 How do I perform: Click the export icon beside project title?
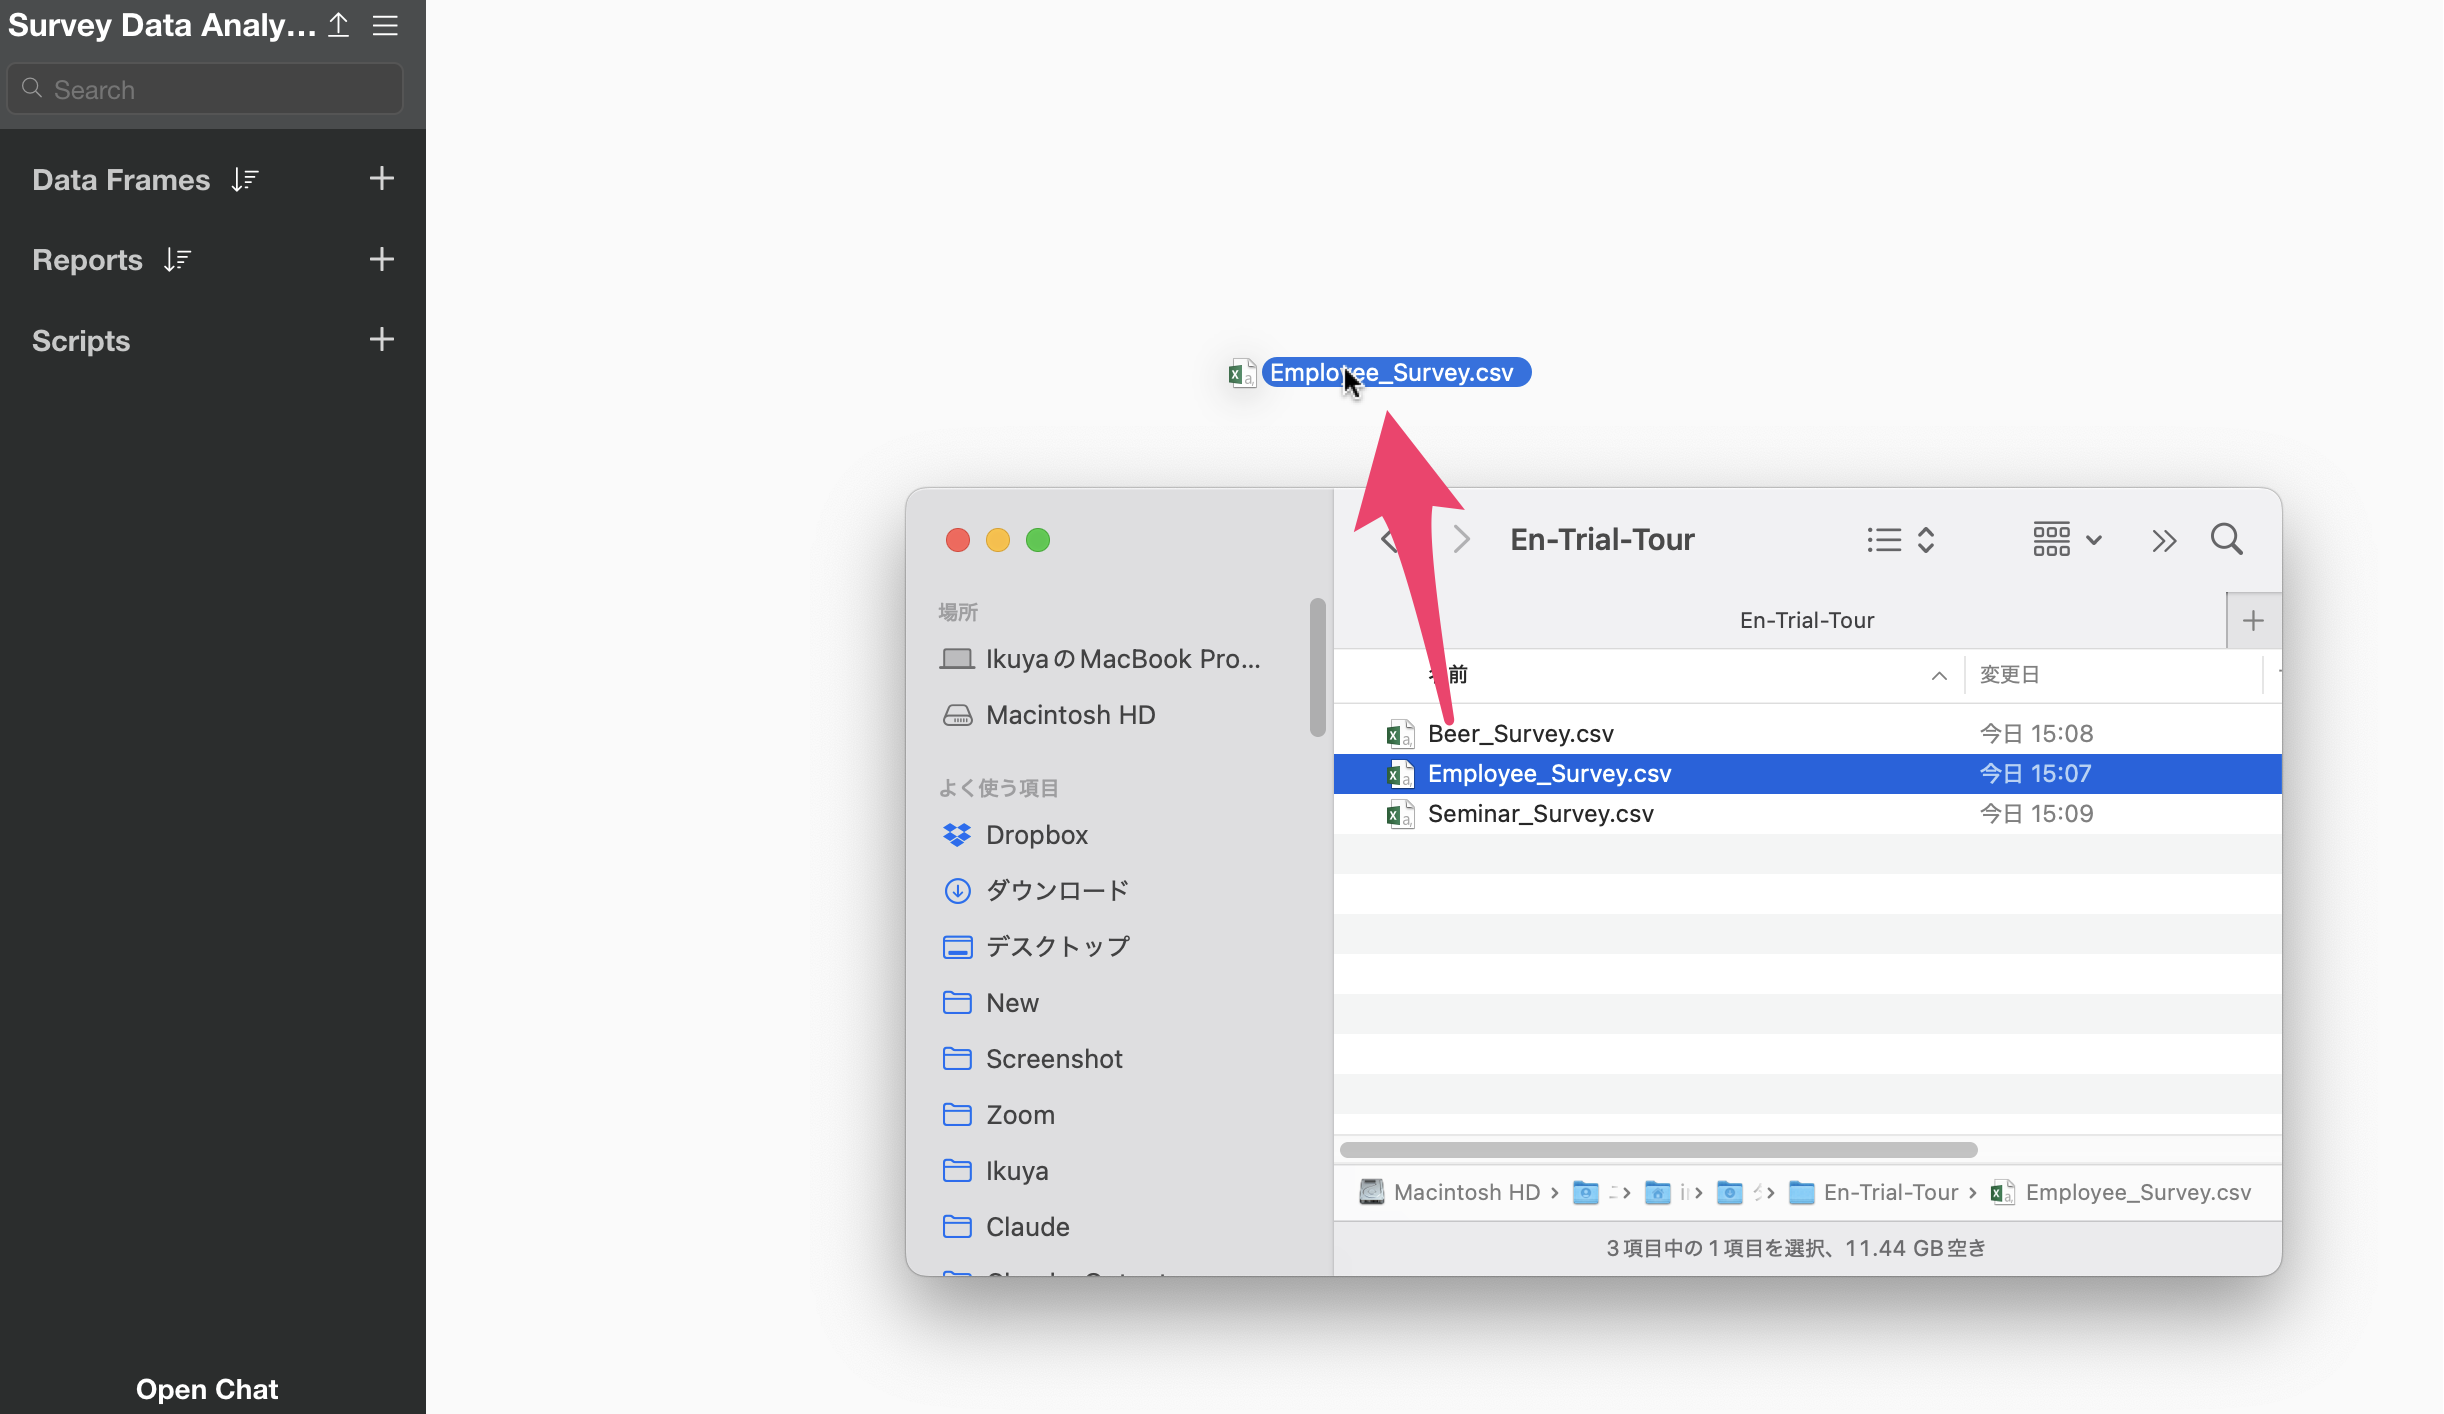[339, 25]
